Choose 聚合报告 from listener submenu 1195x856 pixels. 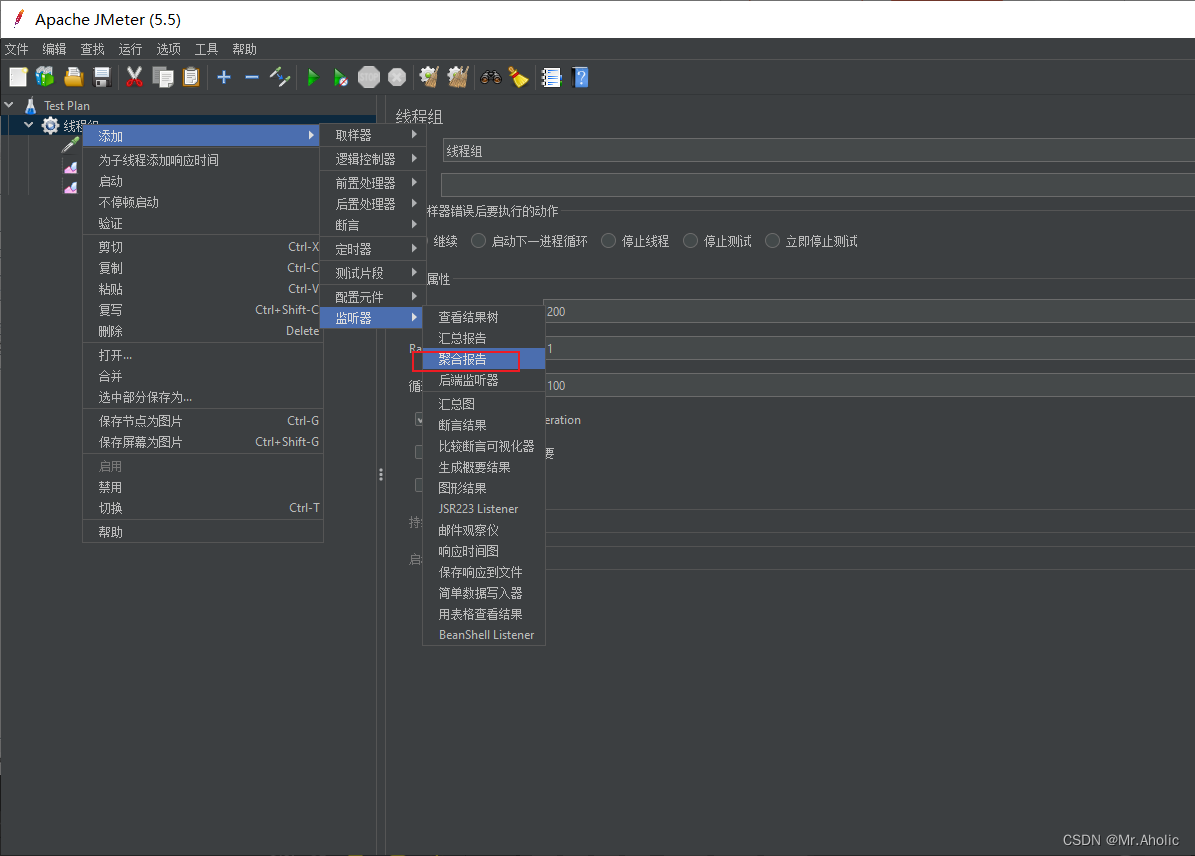pos(484,359)
